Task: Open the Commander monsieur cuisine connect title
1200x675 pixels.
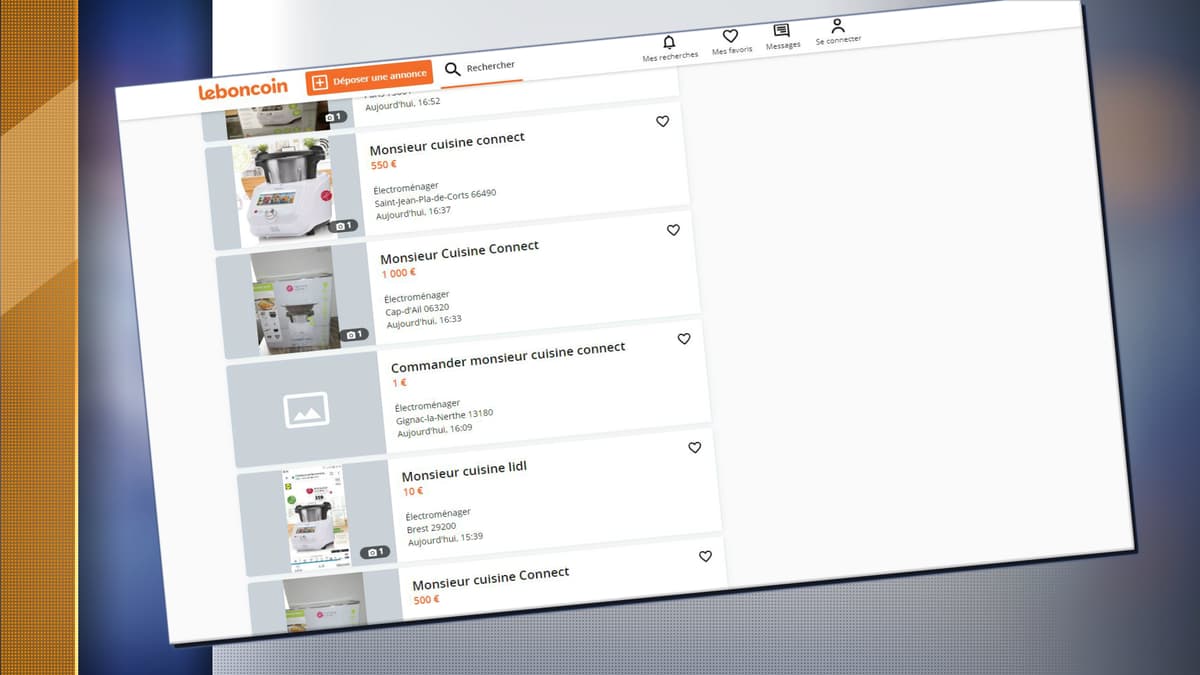Action: pos(508,357)
